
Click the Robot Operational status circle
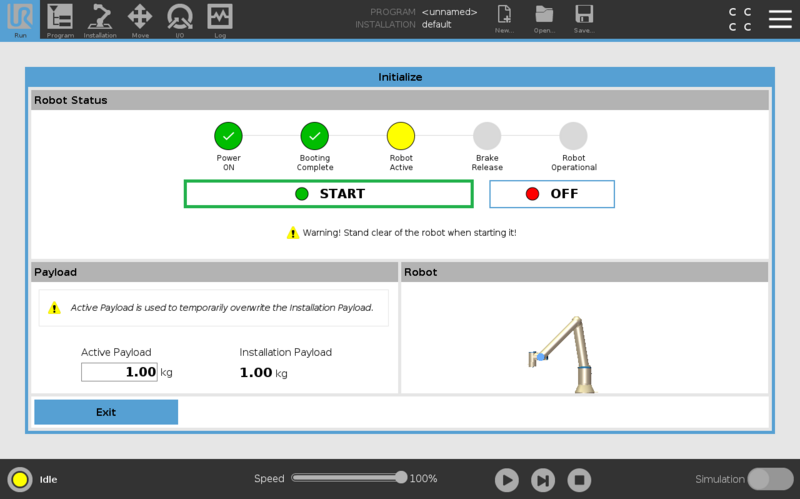[573, 136]
